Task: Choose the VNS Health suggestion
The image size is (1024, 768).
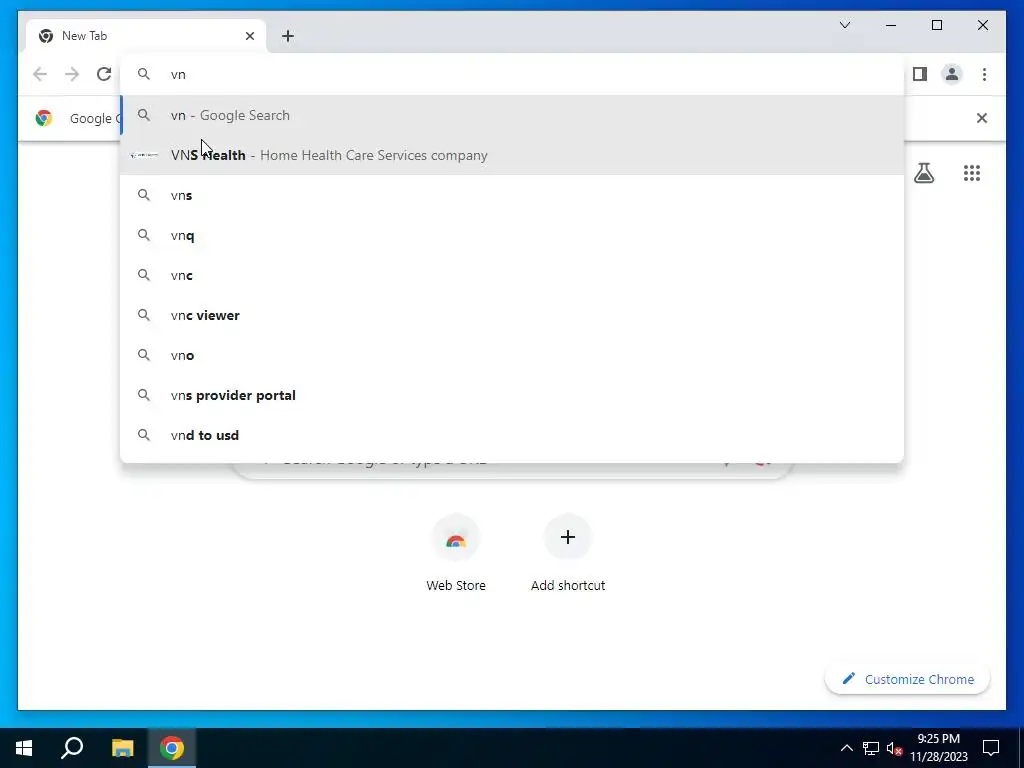Action: click(x=512, y=155)
